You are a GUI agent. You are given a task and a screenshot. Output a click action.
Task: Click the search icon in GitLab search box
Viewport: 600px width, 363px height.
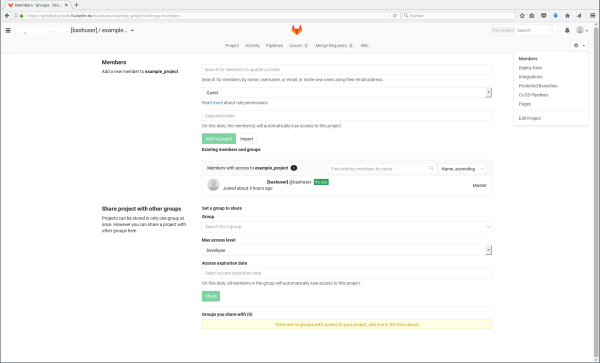(x=552, y=30)
